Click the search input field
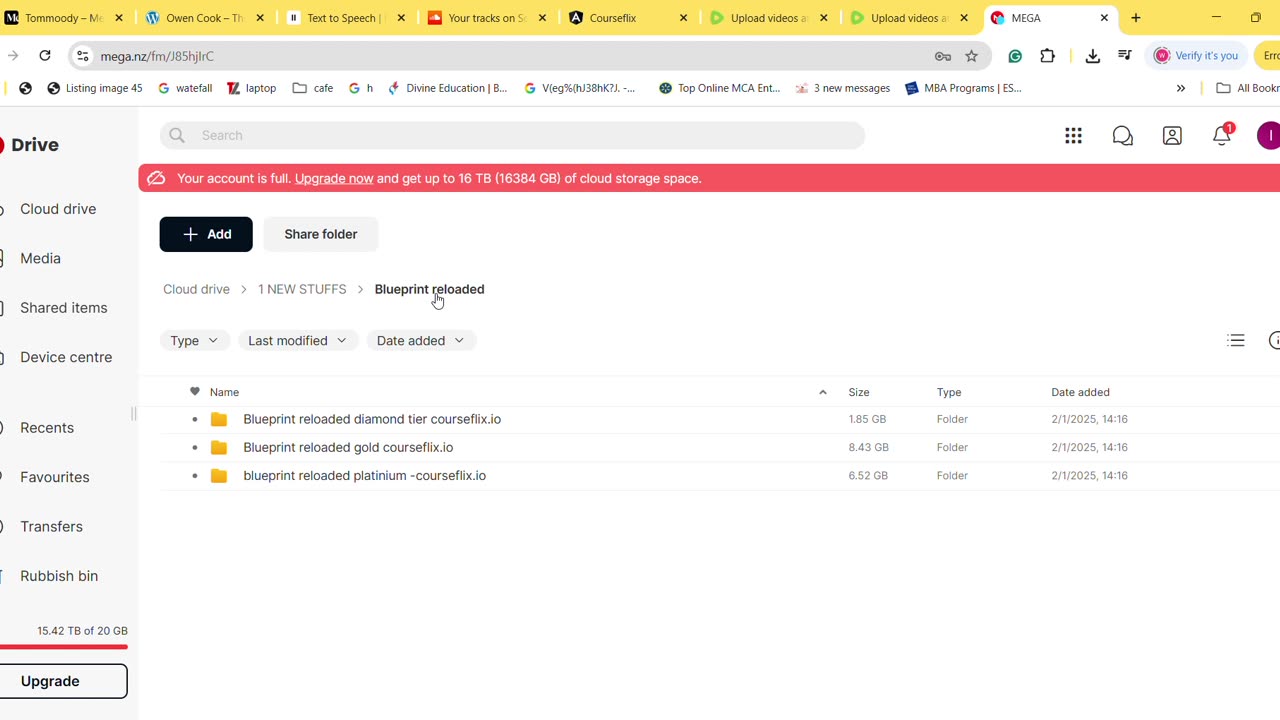The width and height of the screenshot is (1280, 720). pyautogui.click(x=512, y=136)
